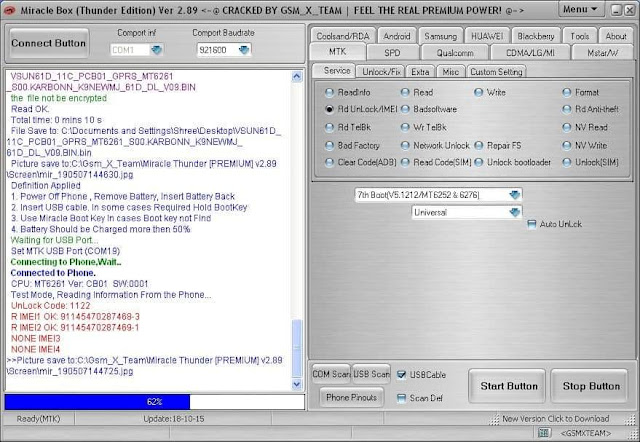640x442 pixels.
Task: Click the R IMEI1 OK log line
Action: (x=75, y=317)
